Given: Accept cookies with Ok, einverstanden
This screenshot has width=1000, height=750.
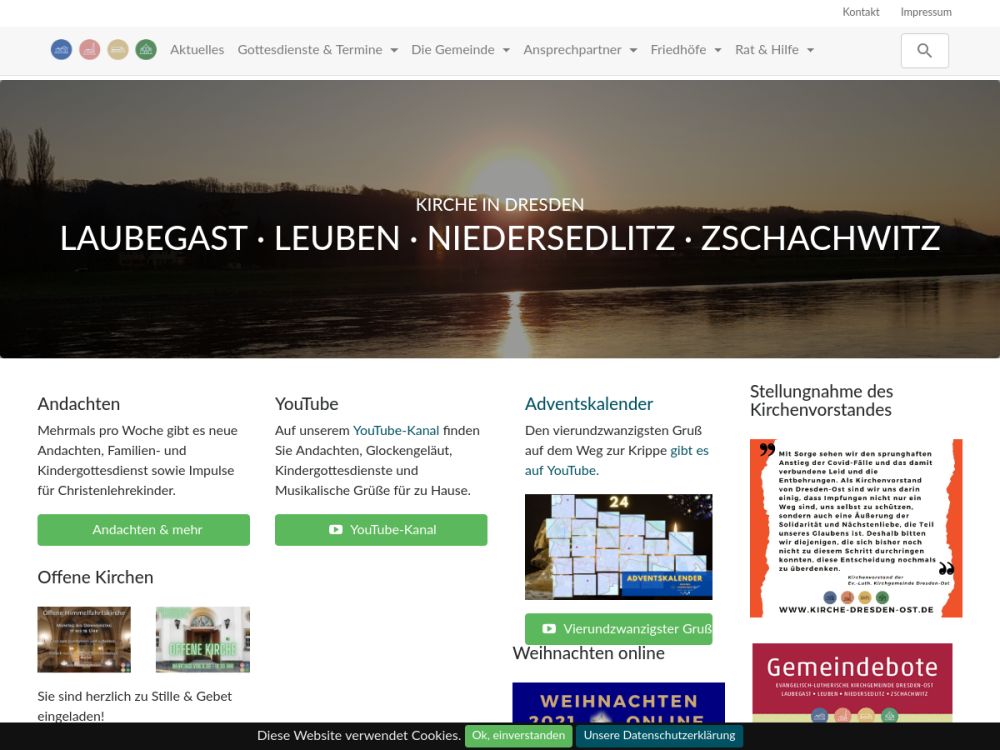Looking at the screenshot, I should point(518,735).
